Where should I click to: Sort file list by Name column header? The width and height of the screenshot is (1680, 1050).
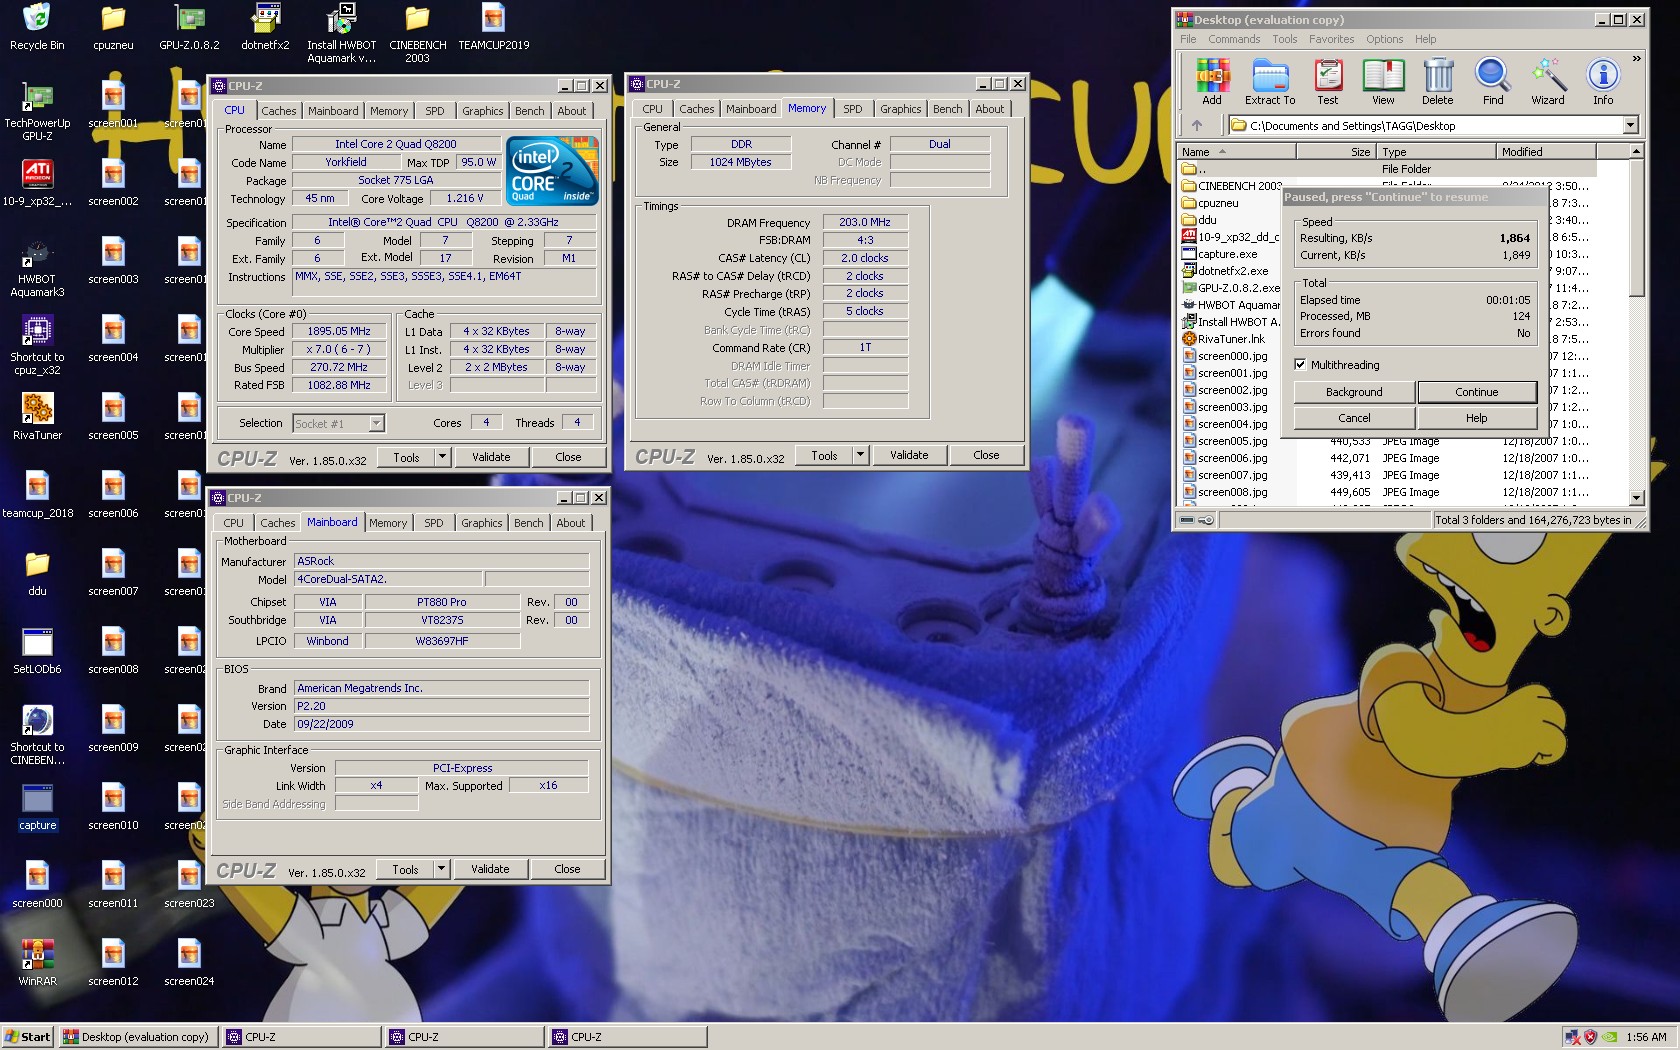point(1236,152)
